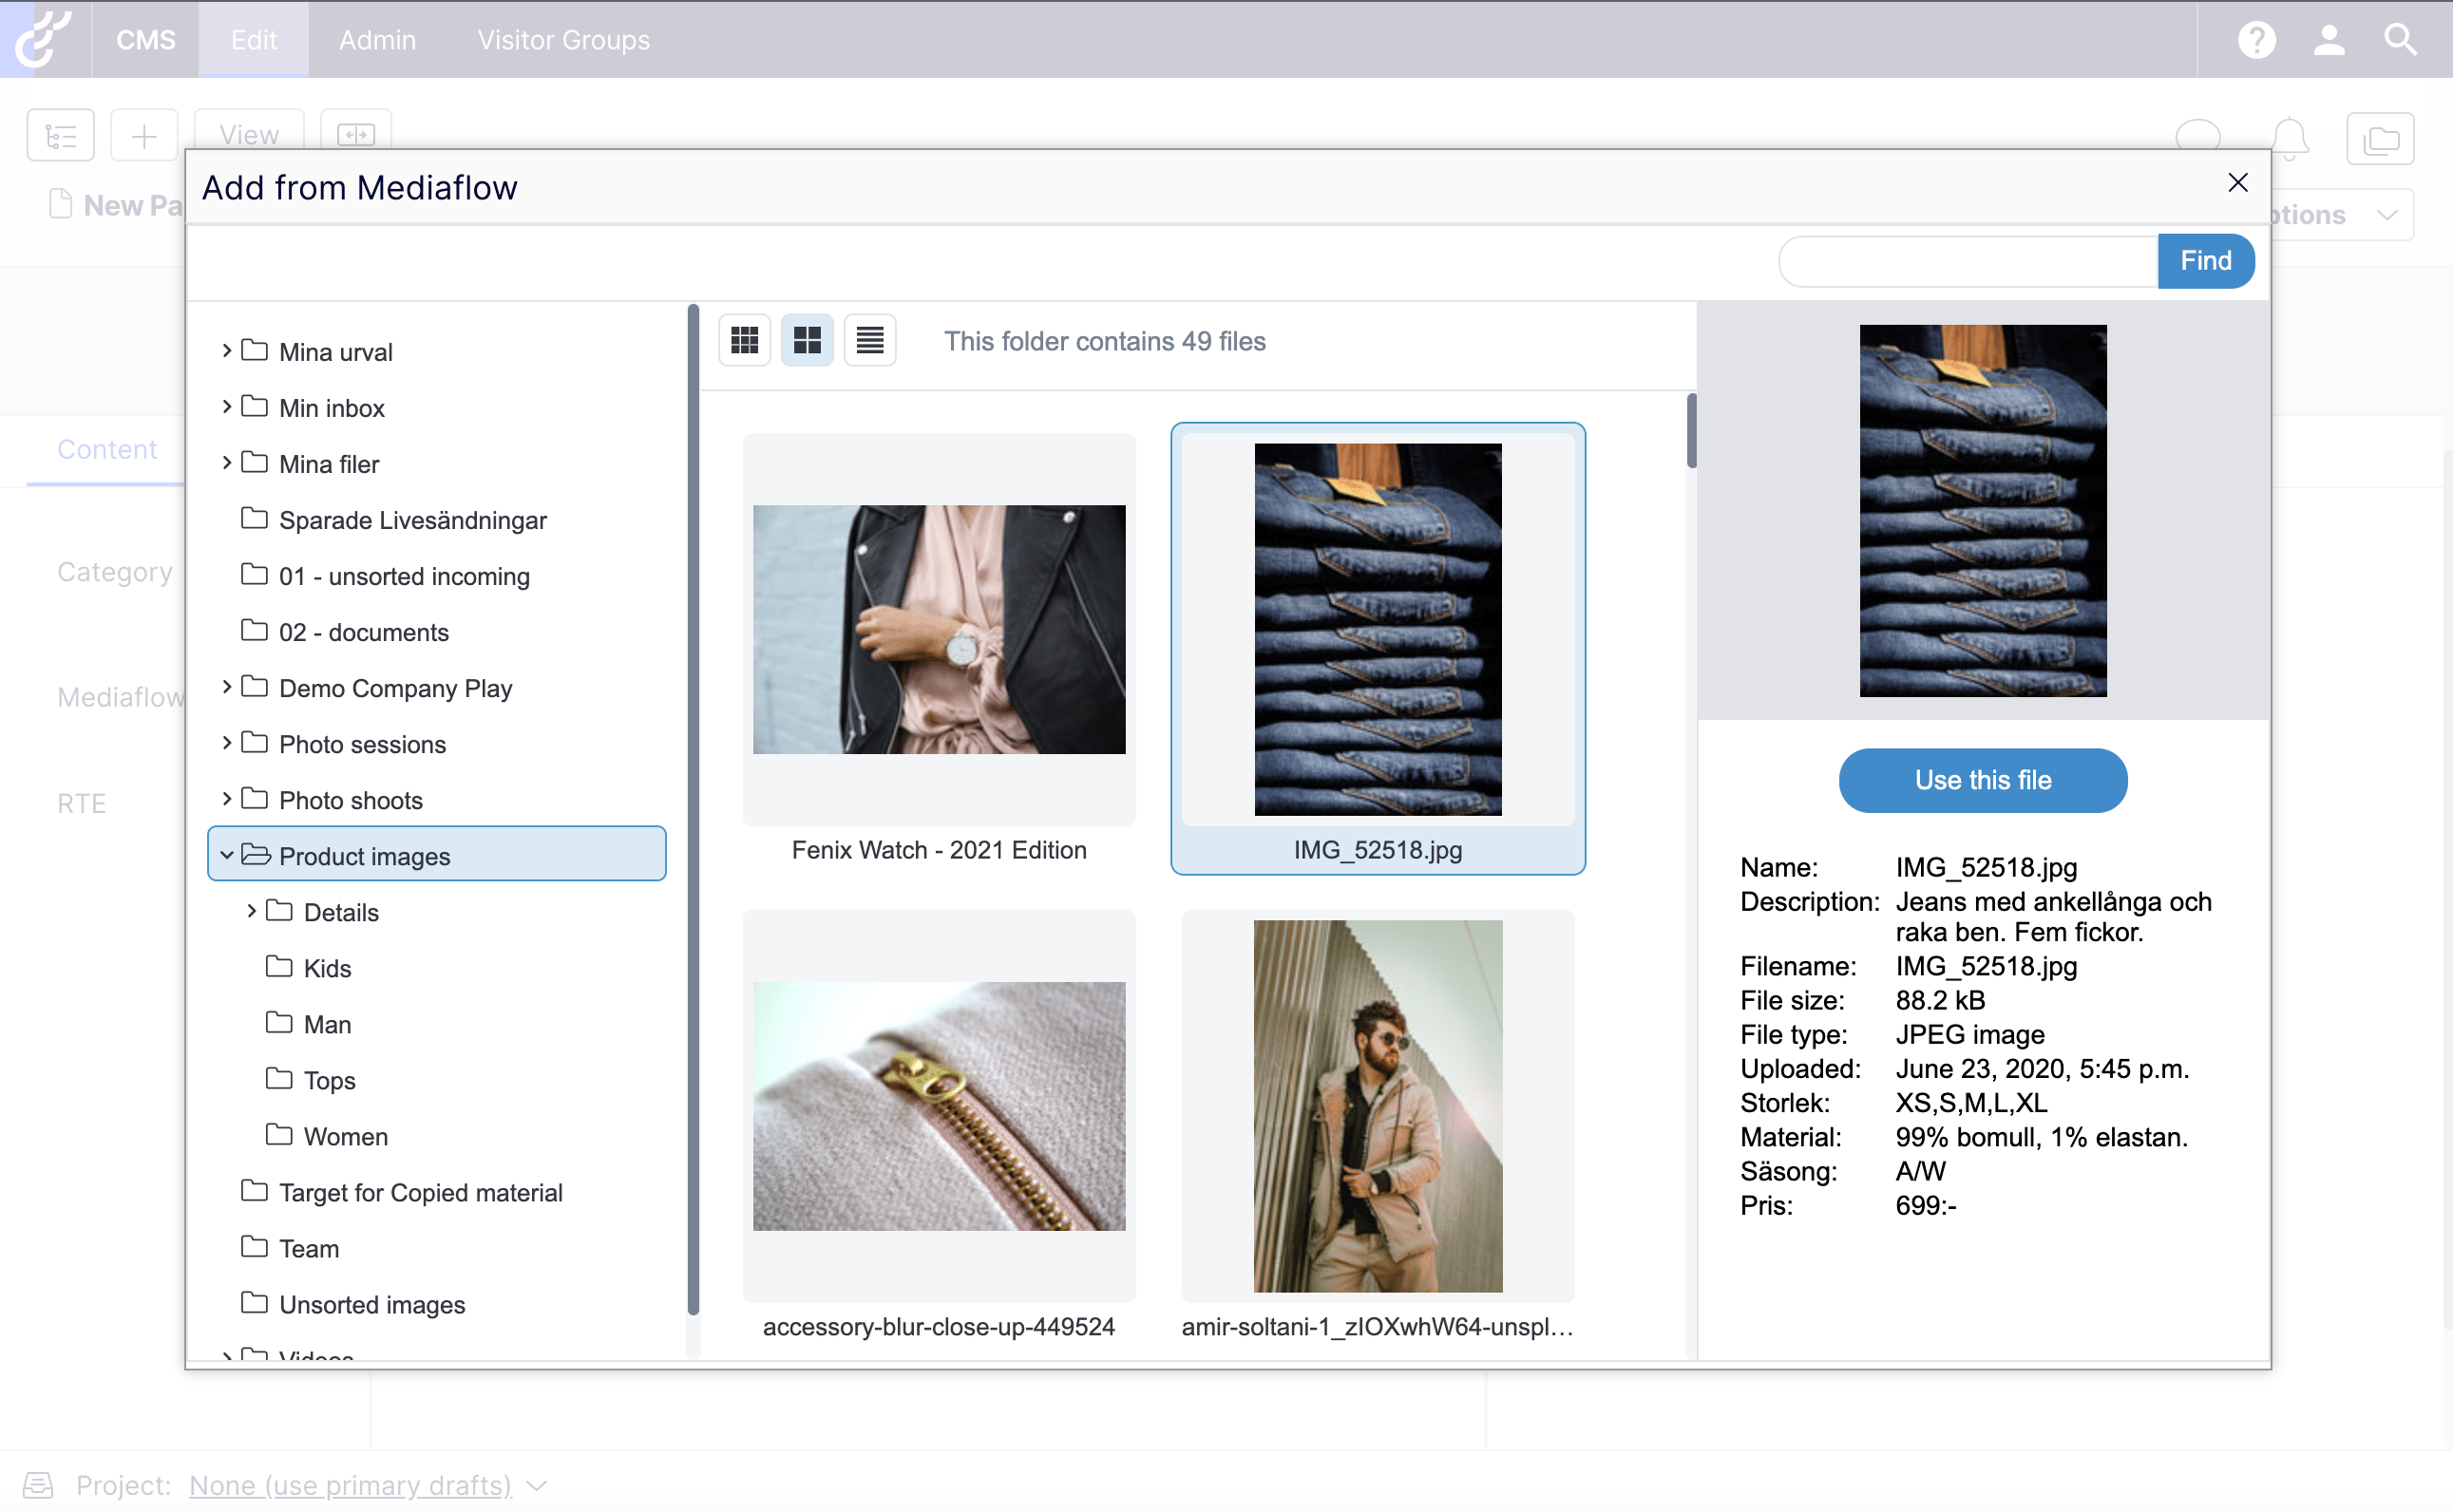The width and height of the screenshot is (2453, 1512).
Task: Click the plus add content icon
Action: tap(144, 135)
